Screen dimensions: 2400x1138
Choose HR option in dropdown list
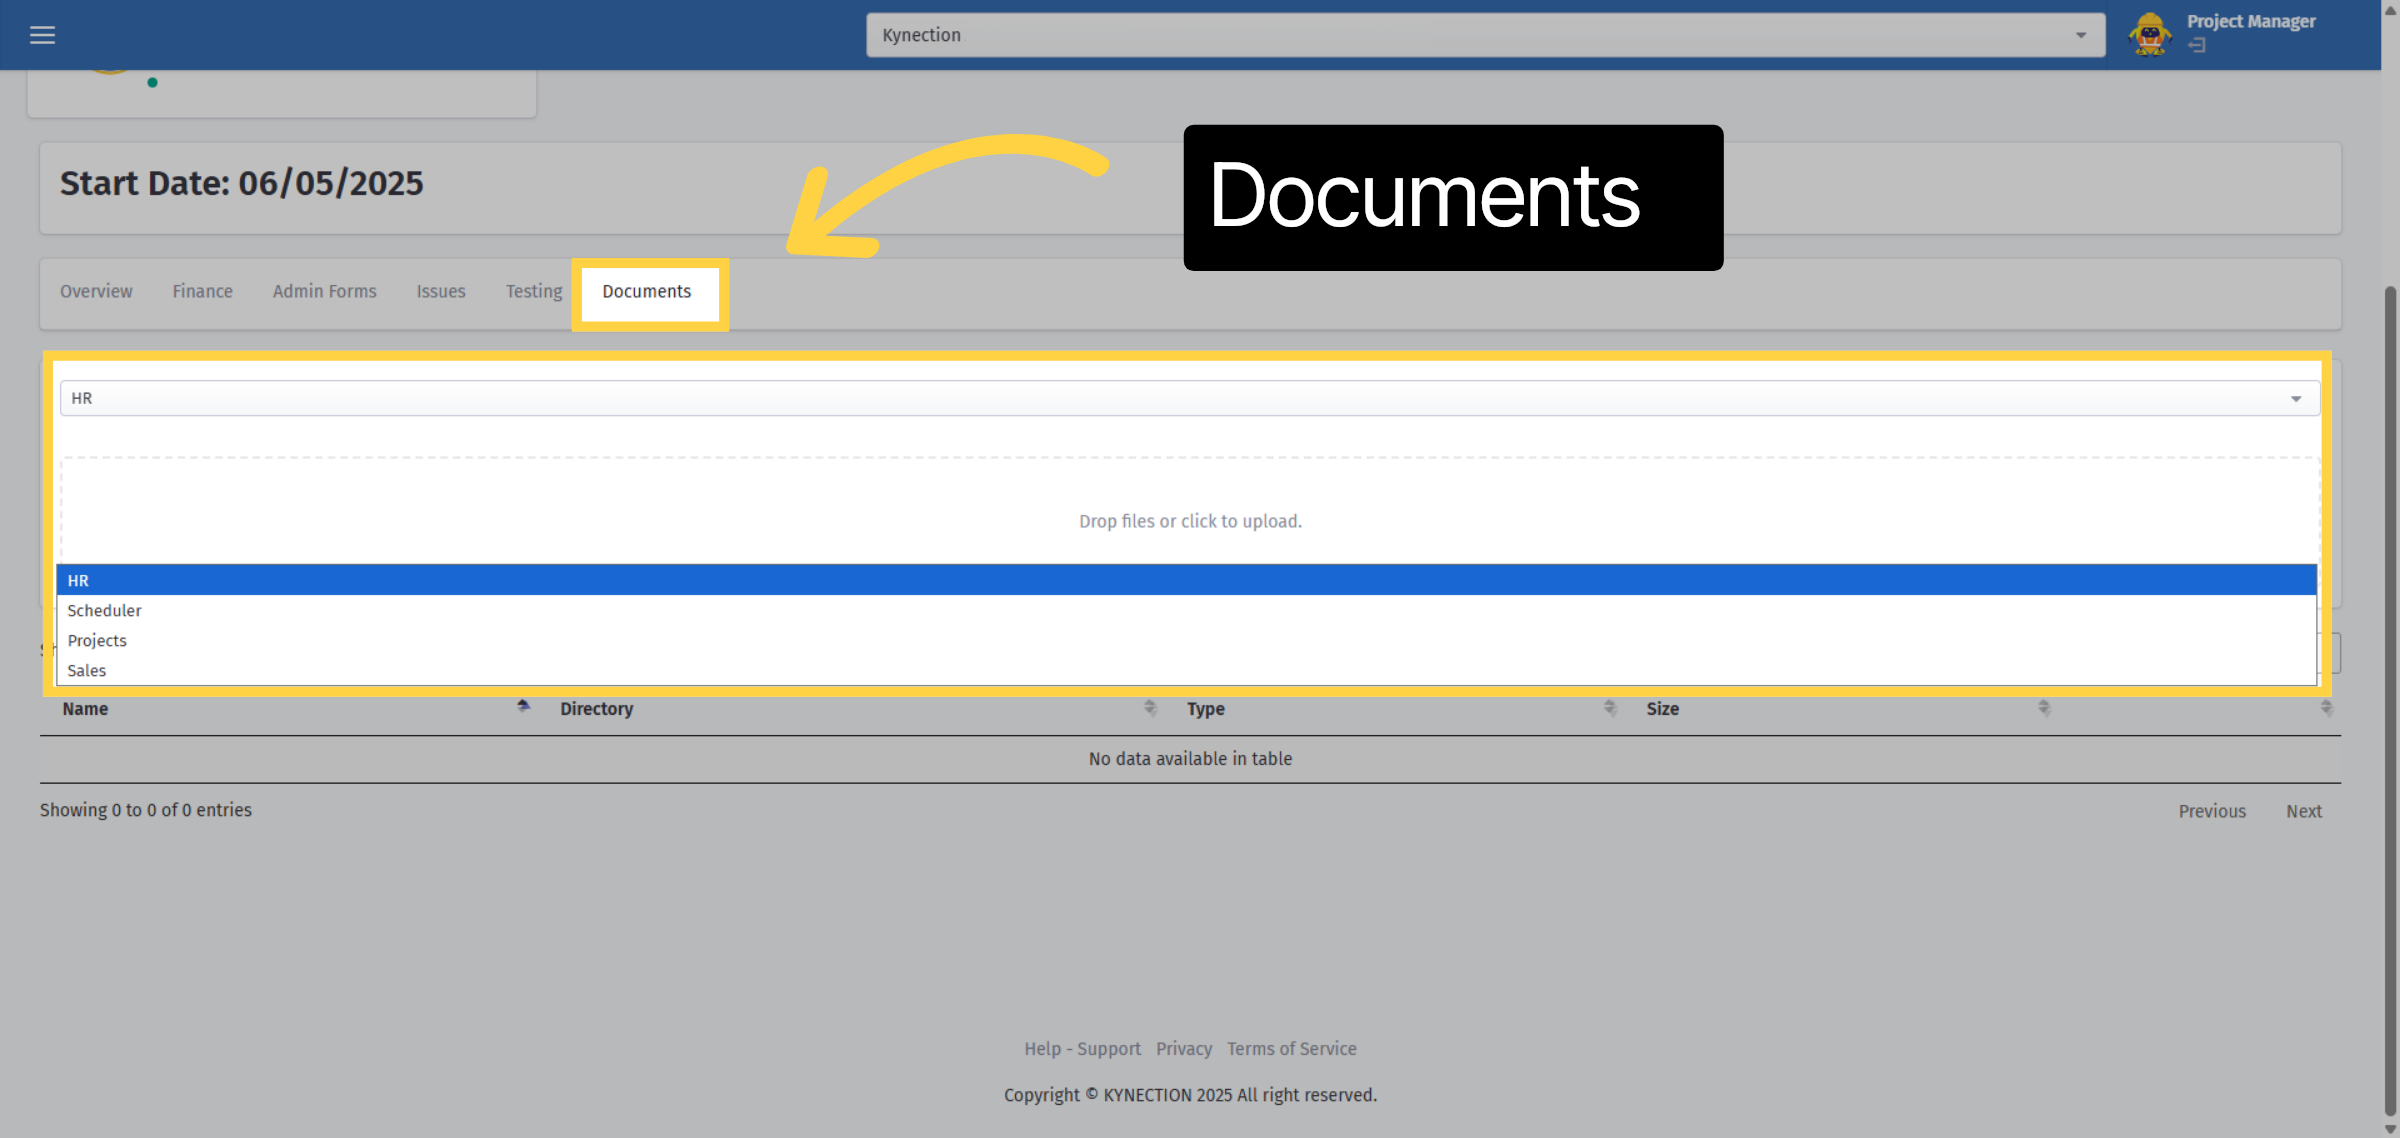click(1186, 580)
